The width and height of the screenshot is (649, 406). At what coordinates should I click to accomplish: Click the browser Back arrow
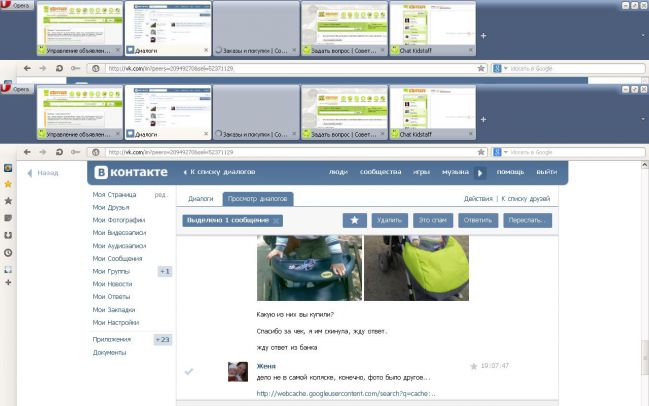tap(28, 152)
